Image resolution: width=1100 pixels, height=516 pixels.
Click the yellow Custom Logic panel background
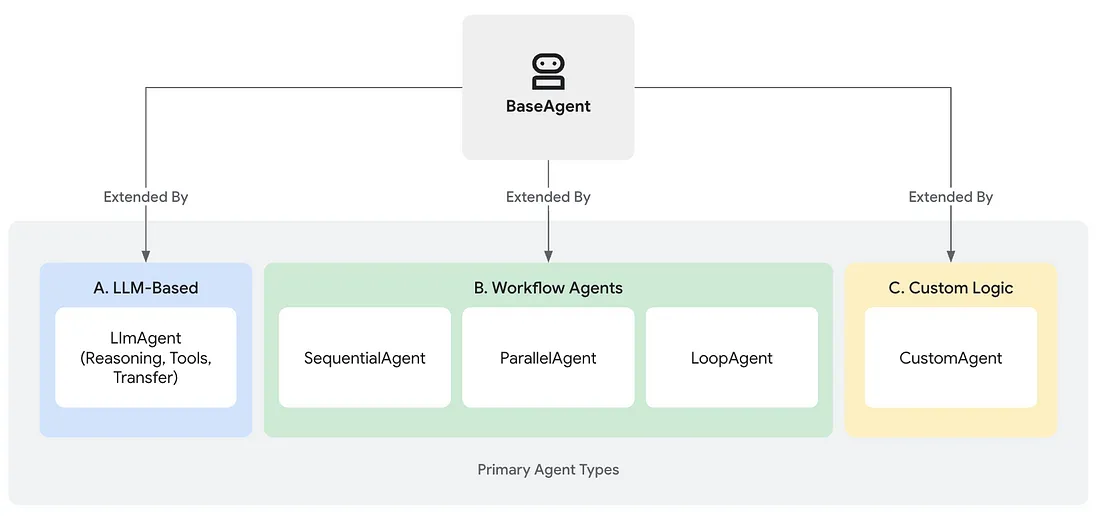(951, 423)
